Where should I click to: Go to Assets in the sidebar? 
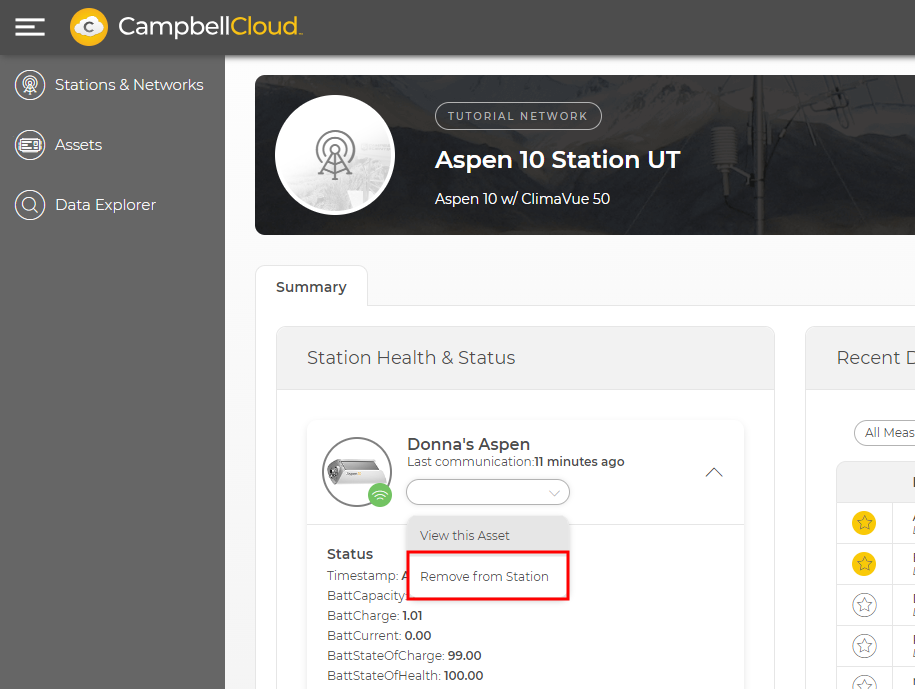(x=58, y=145)
